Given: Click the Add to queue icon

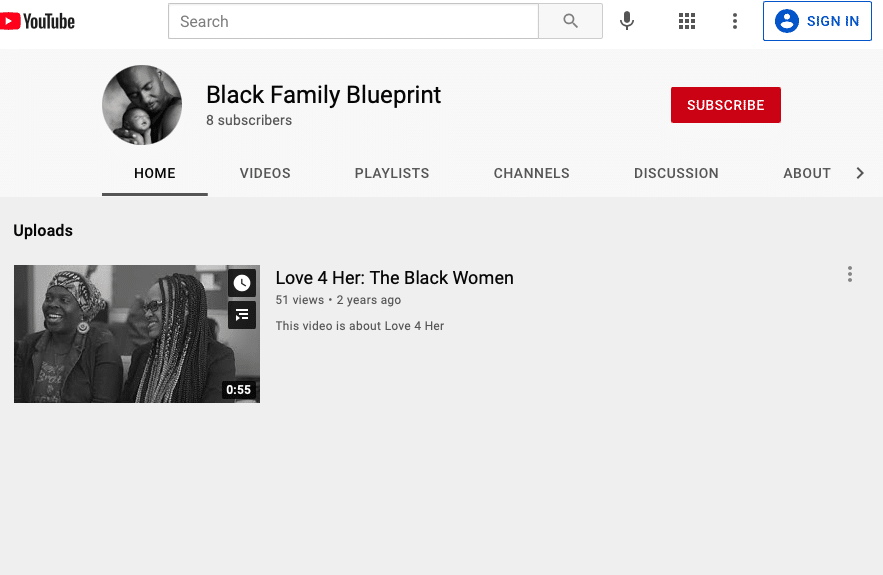Looking at the screenshot, I should click(242, 315).
